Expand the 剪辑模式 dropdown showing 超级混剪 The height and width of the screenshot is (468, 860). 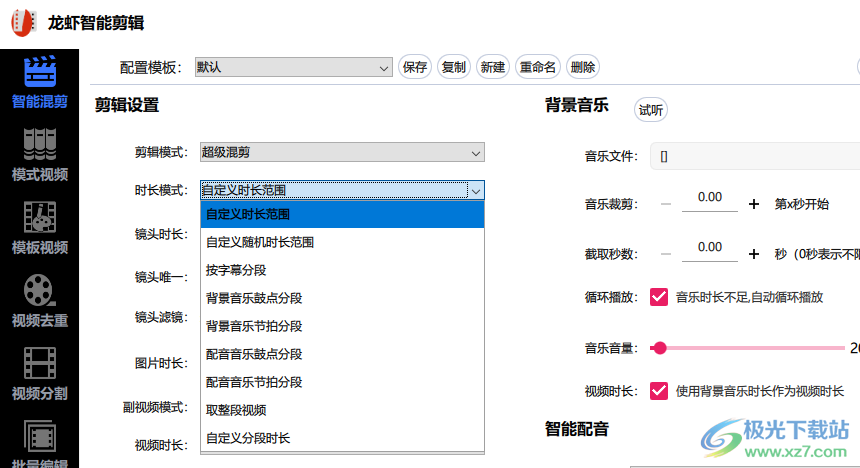(x=342, y=153)
